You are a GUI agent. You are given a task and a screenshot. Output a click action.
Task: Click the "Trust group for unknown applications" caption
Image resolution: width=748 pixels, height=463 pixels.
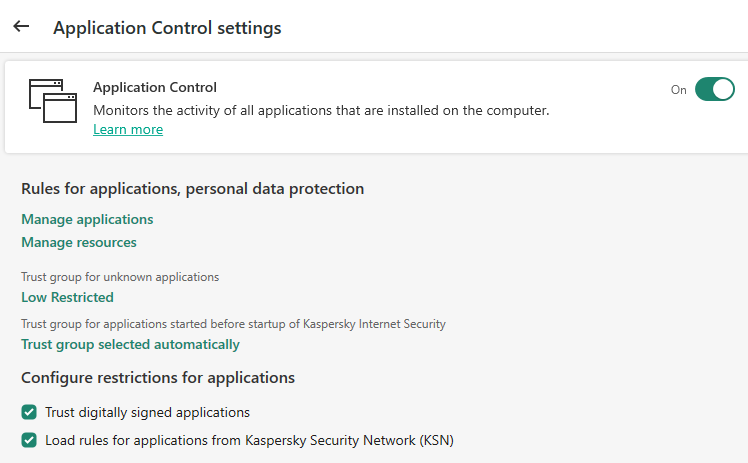coord(120,277)
